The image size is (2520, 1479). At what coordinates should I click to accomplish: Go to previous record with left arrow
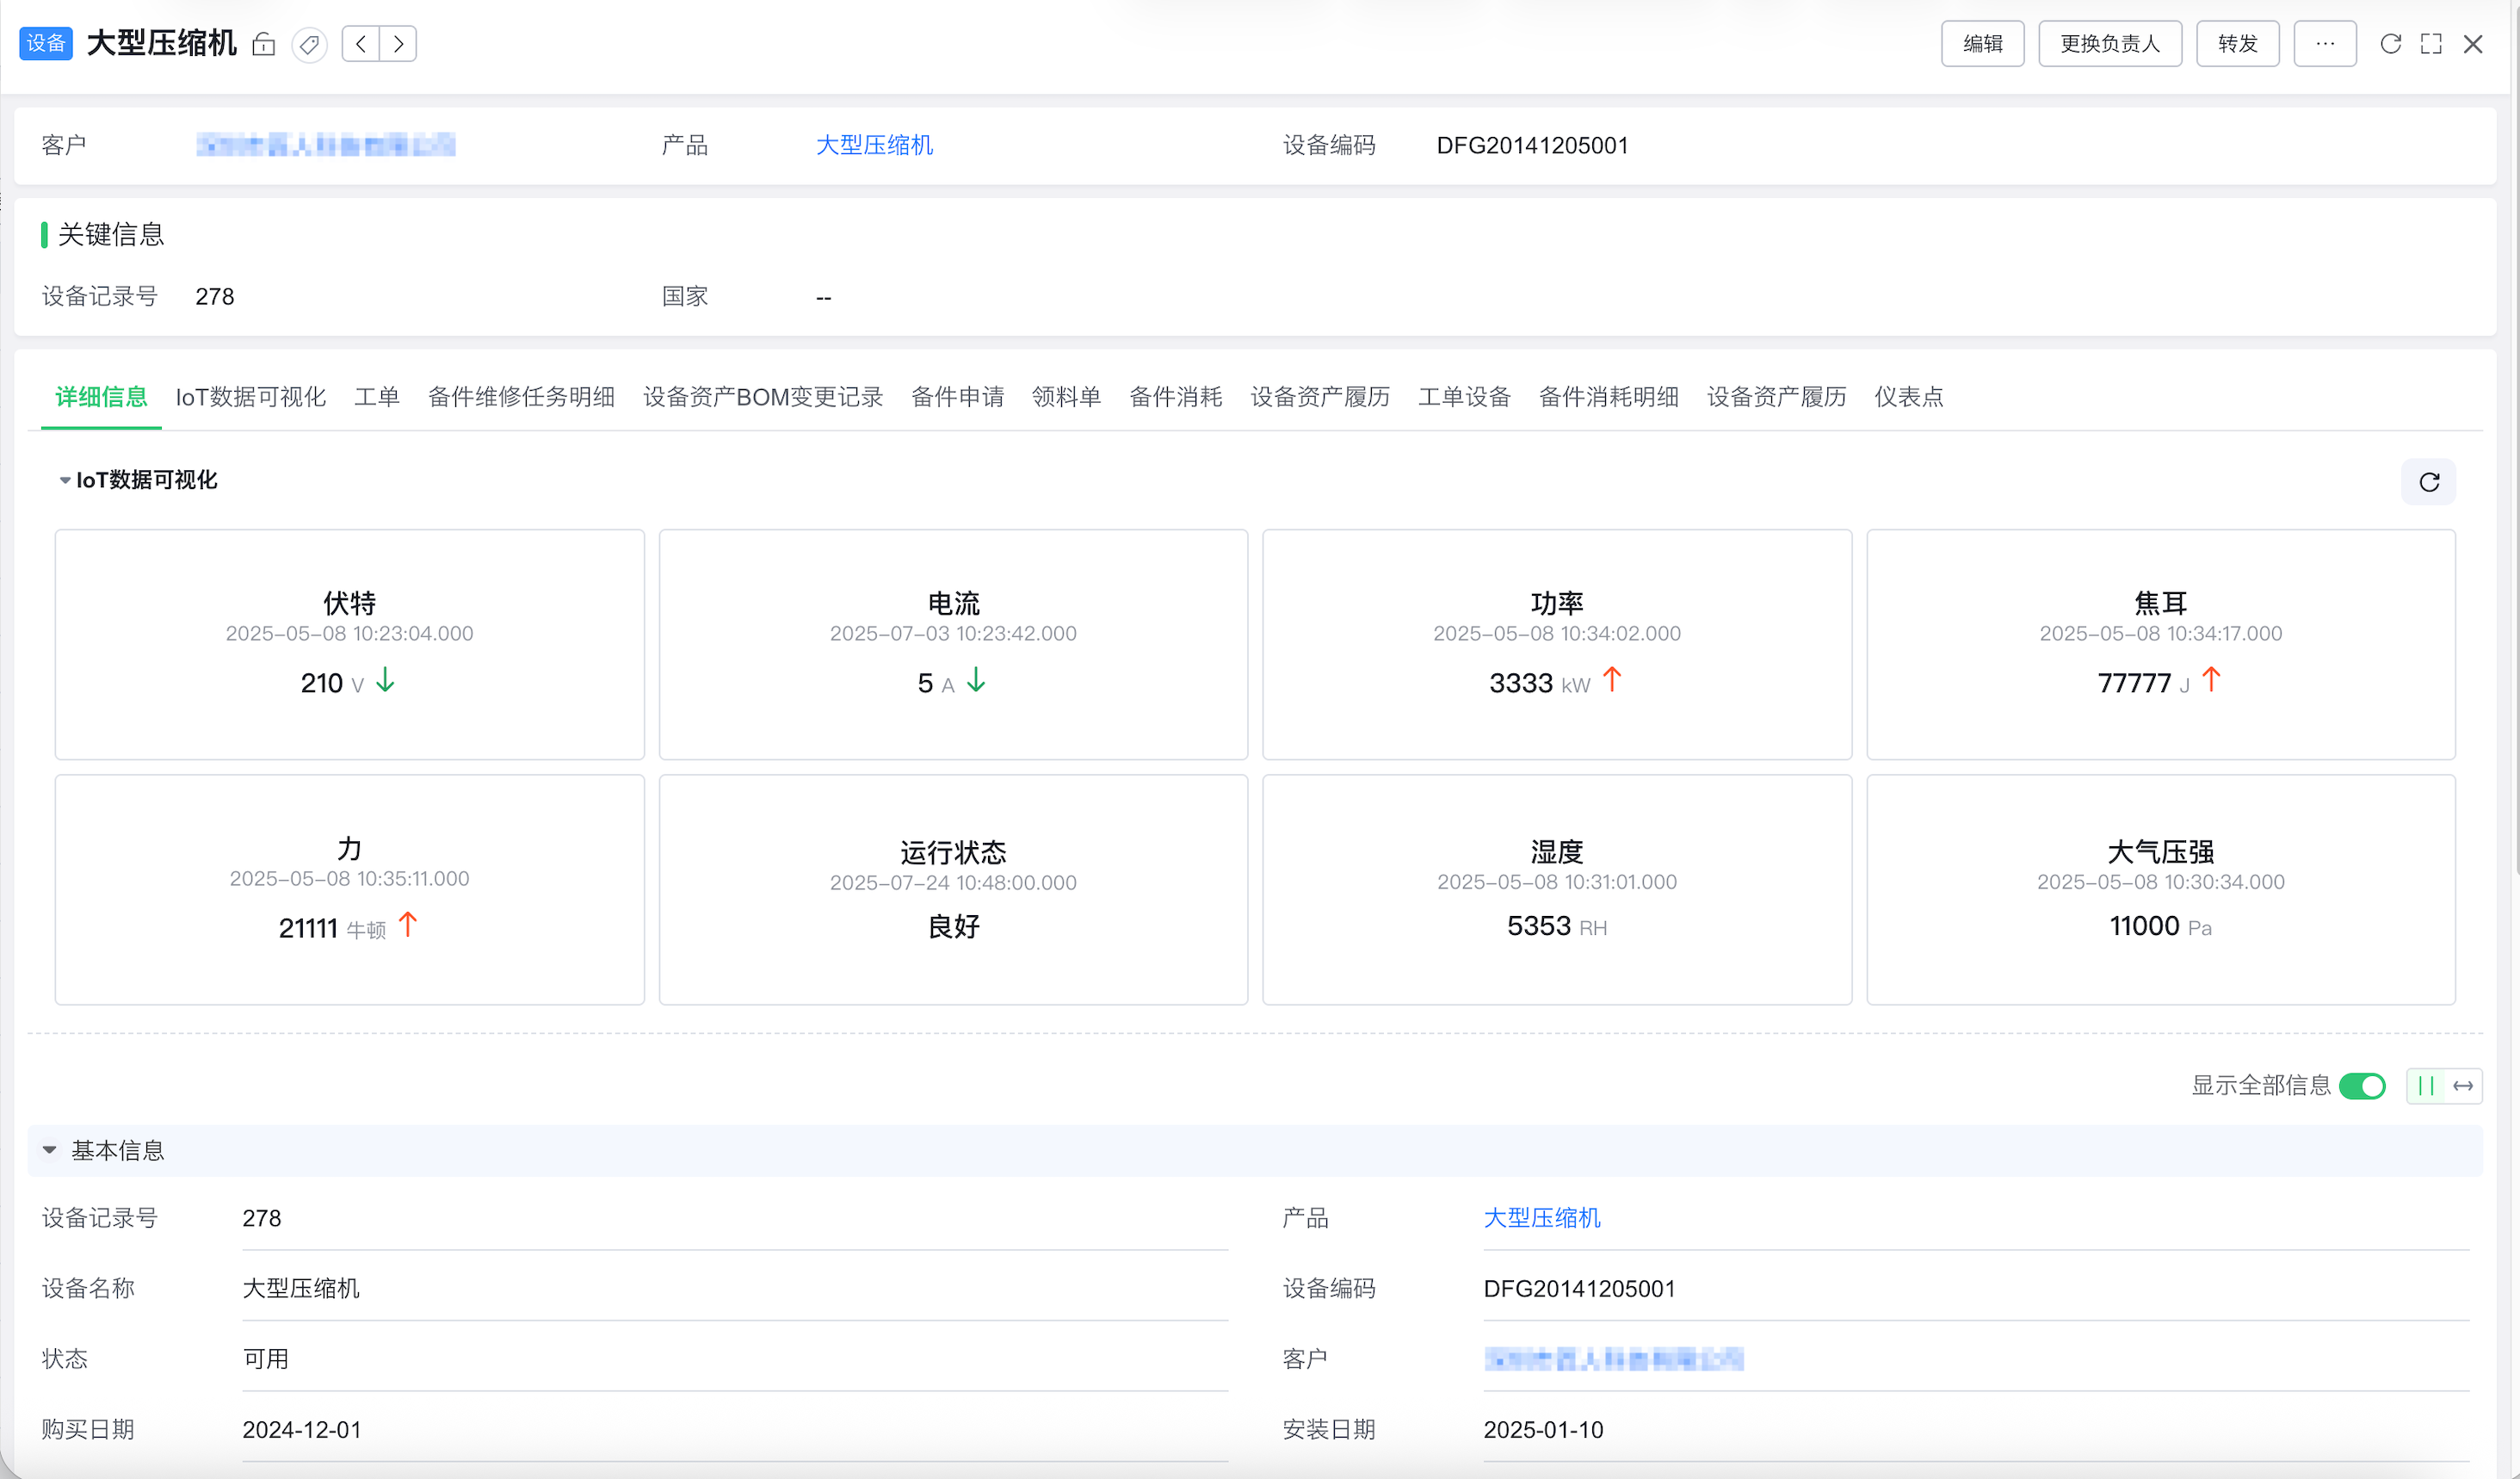coord(361,44)
